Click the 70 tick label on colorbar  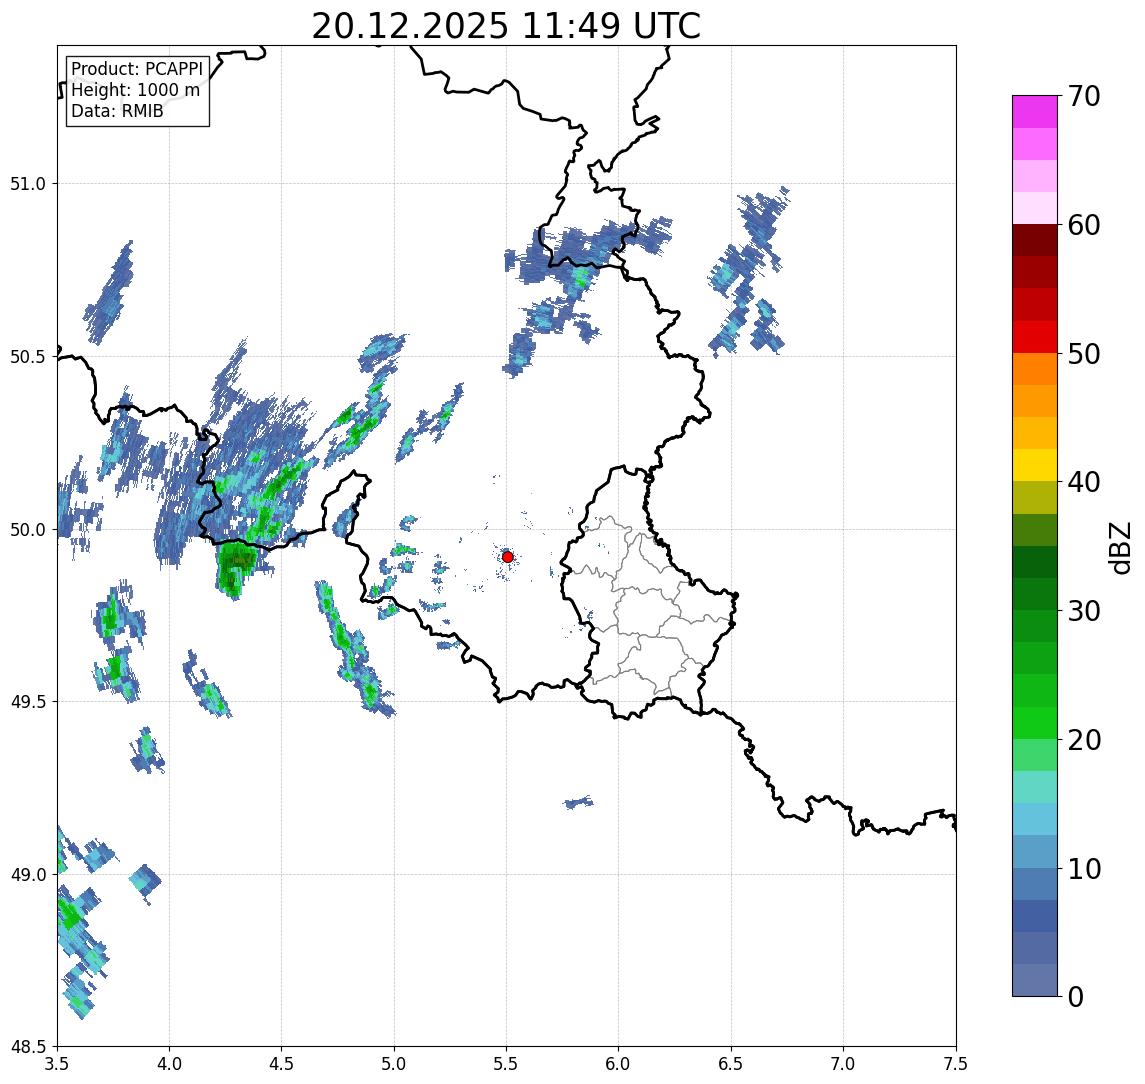coord(1084,96)
